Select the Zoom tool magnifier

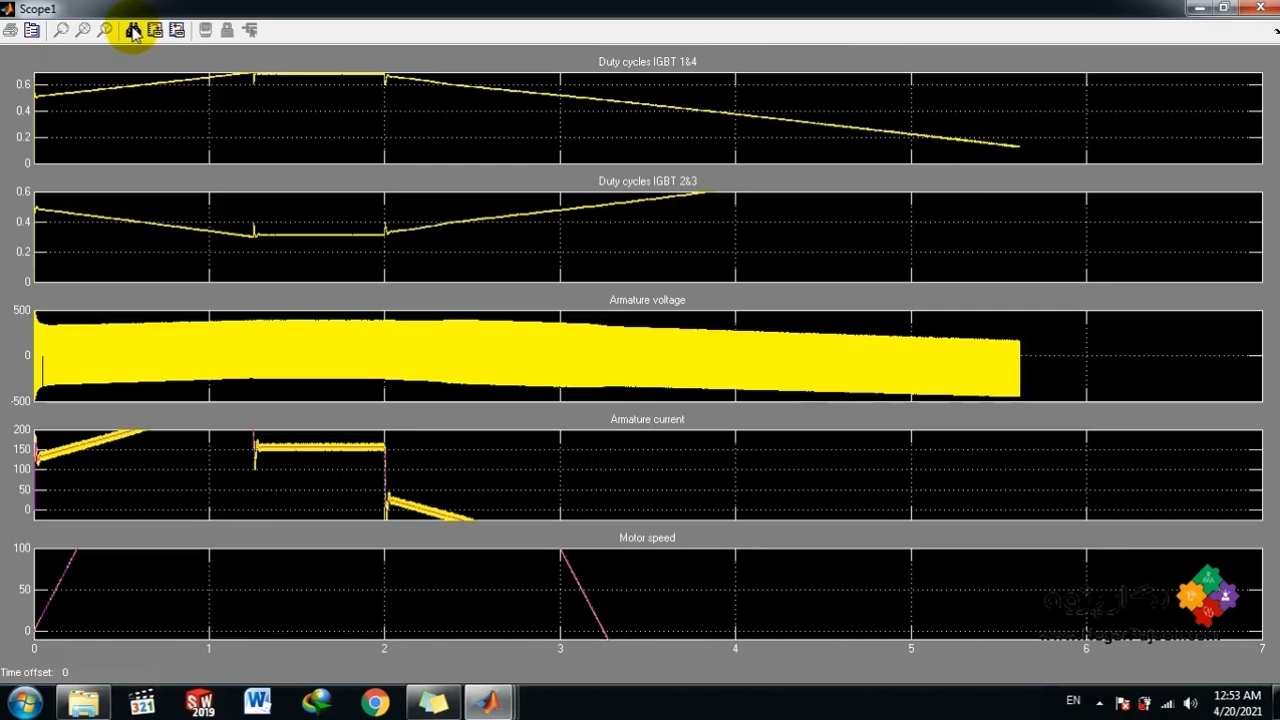tap(61, 31)
